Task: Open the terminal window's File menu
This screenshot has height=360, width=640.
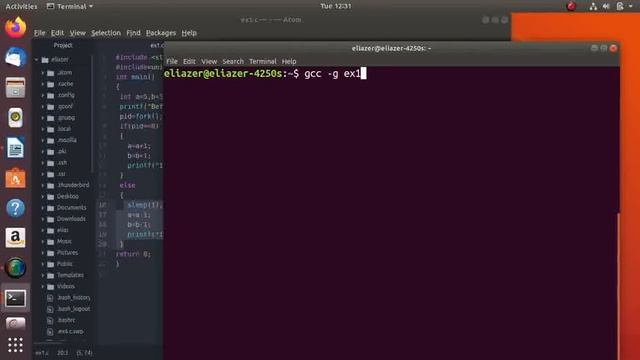Action: point(172,61)
